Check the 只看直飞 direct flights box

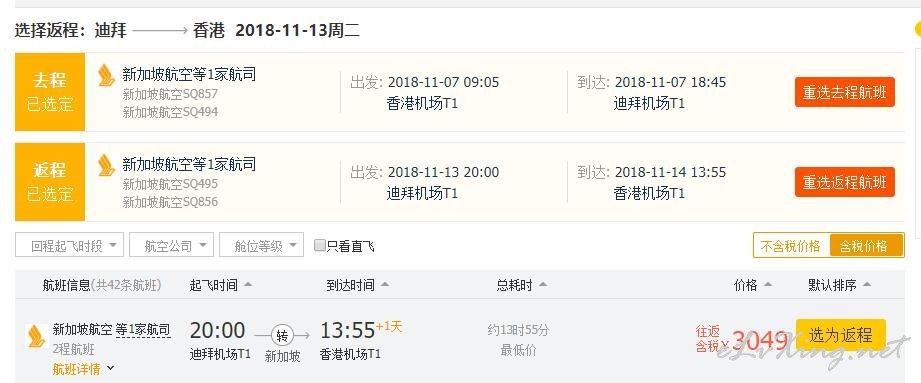pos(320,246)
